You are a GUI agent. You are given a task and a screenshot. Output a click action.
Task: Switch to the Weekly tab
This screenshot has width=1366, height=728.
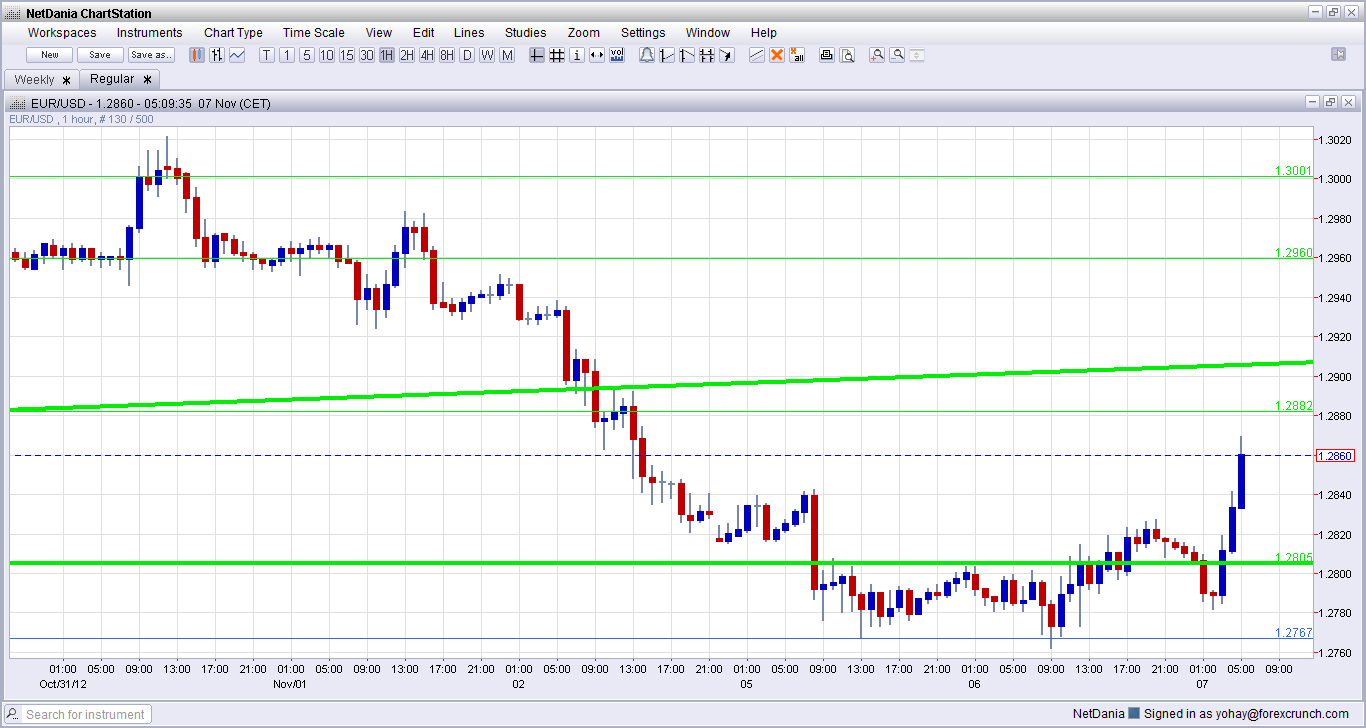(35, 79)
